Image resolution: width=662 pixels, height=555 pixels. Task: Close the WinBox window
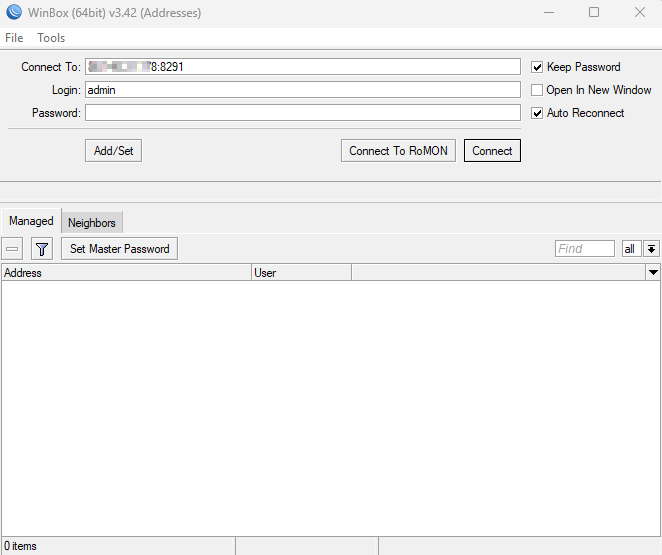[x=640, y=12]
